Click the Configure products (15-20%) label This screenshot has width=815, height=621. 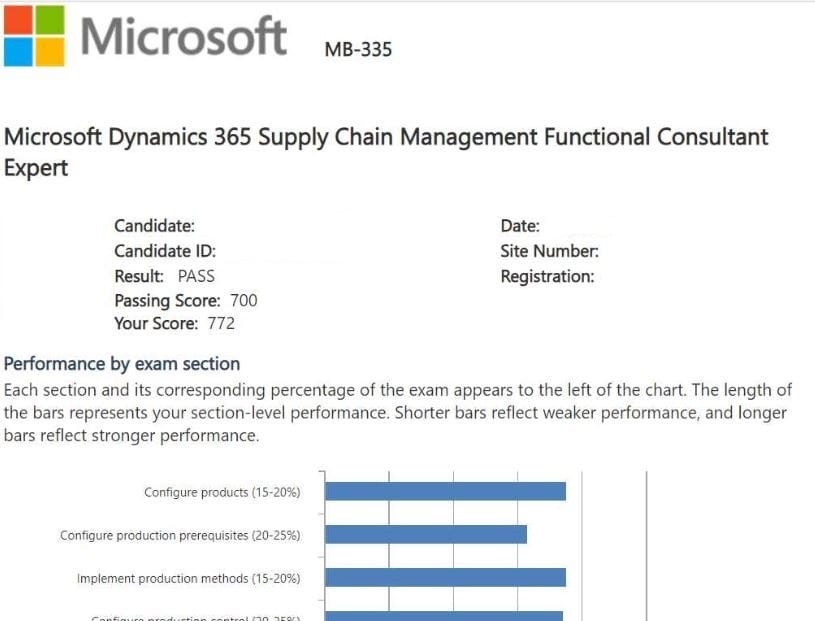tap(222, 492)
